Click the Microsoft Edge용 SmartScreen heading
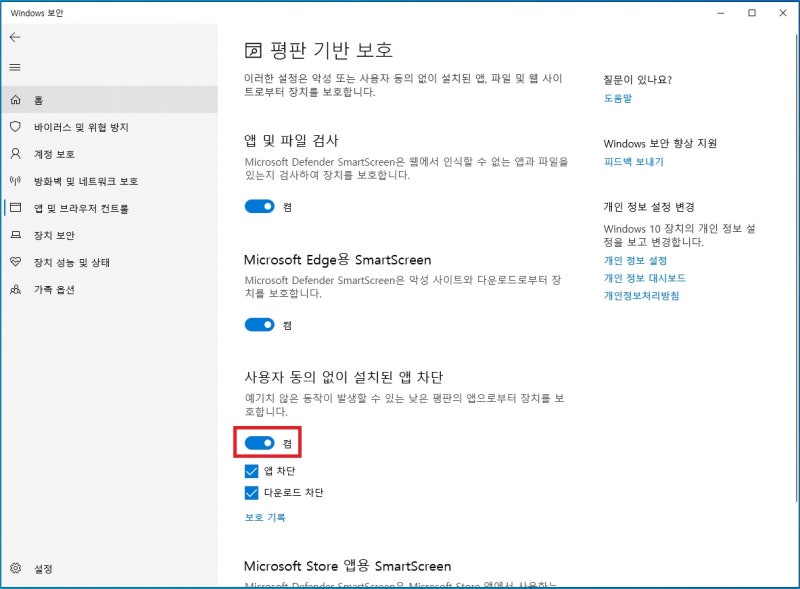 338,260
